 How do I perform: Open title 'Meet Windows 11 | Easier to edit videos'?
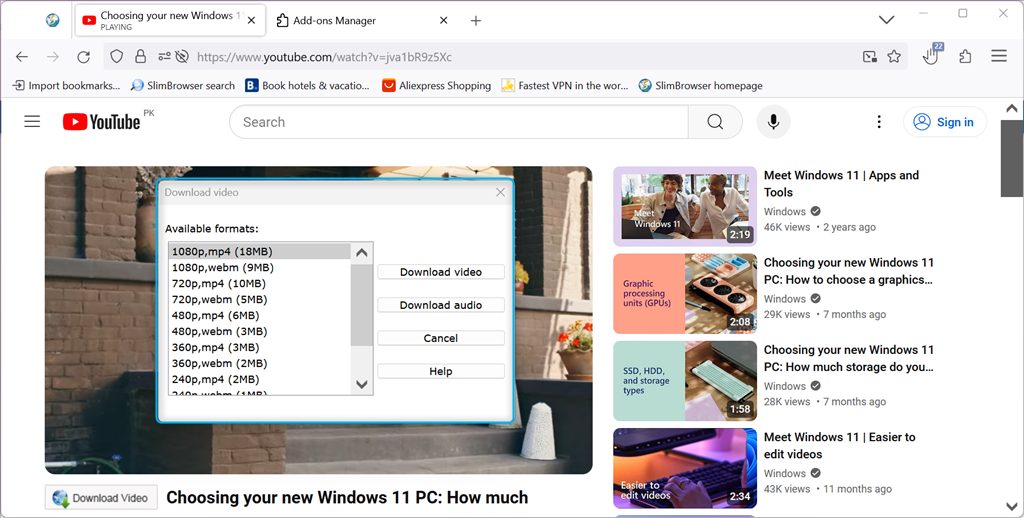840,445
